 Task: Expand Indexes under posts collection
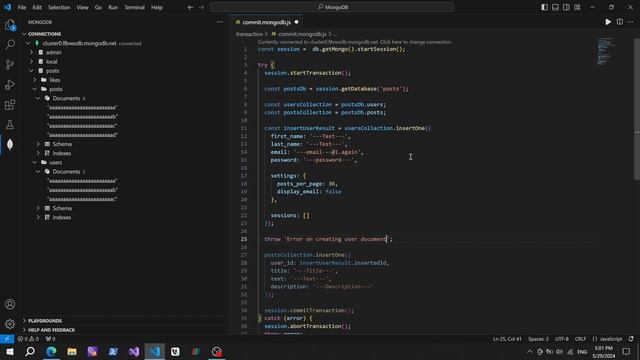tap(62, 153)
